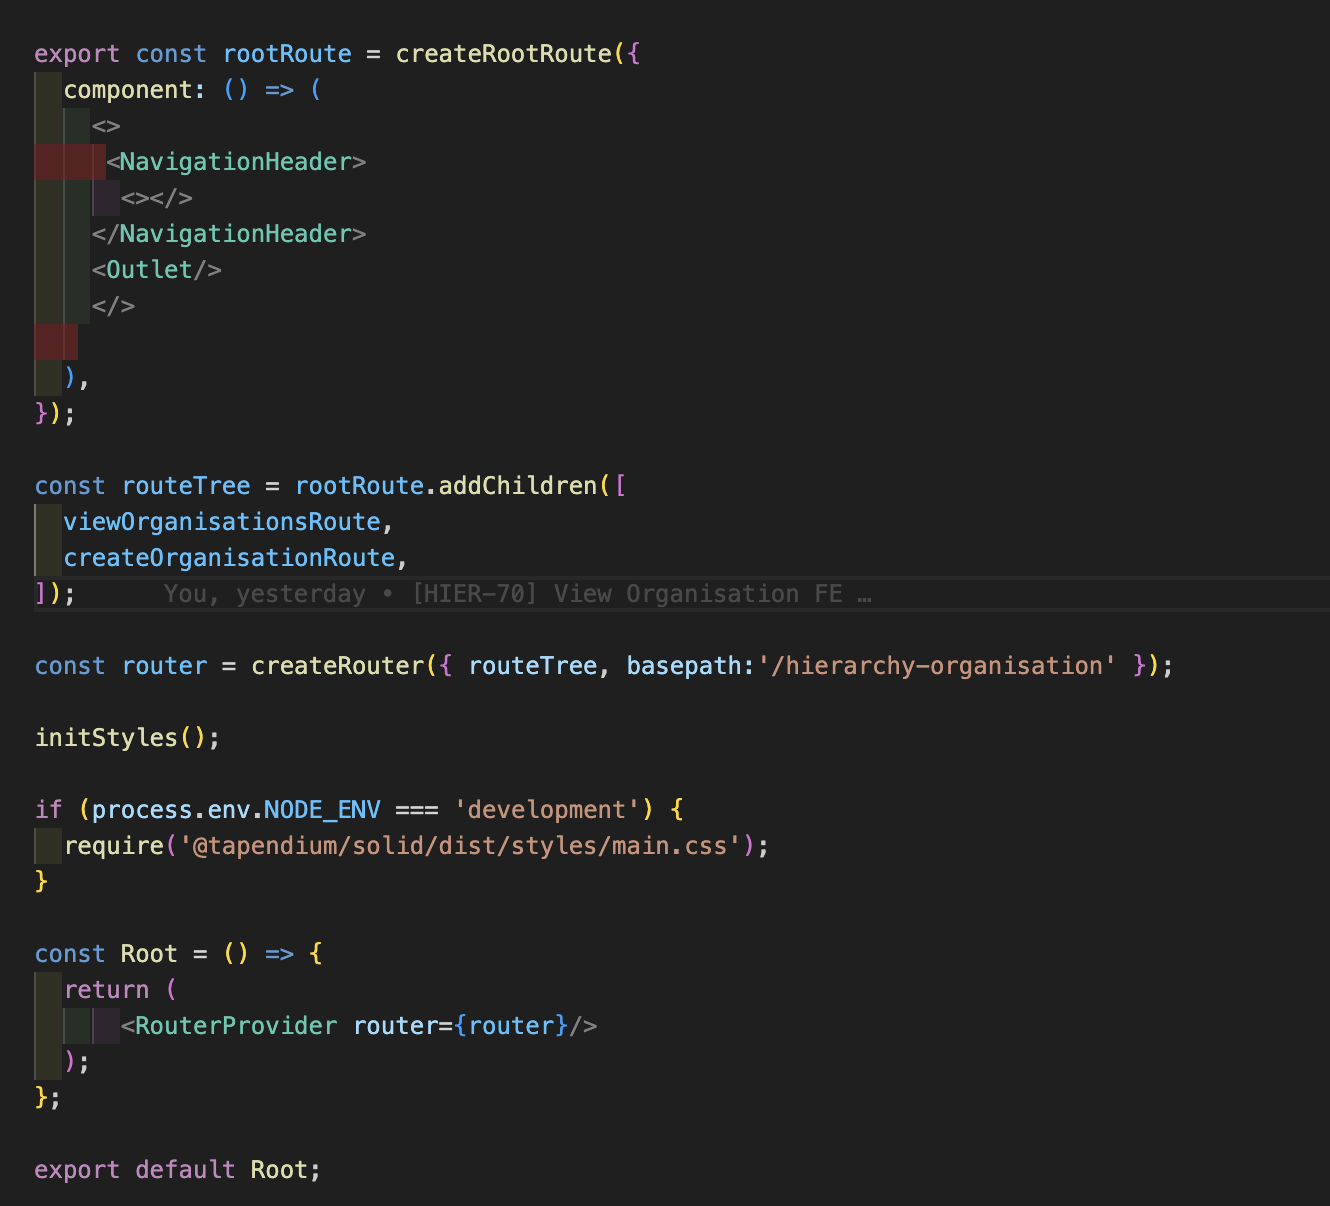
Task: Place cursor on the "component" property key
Action: (128, 90)
